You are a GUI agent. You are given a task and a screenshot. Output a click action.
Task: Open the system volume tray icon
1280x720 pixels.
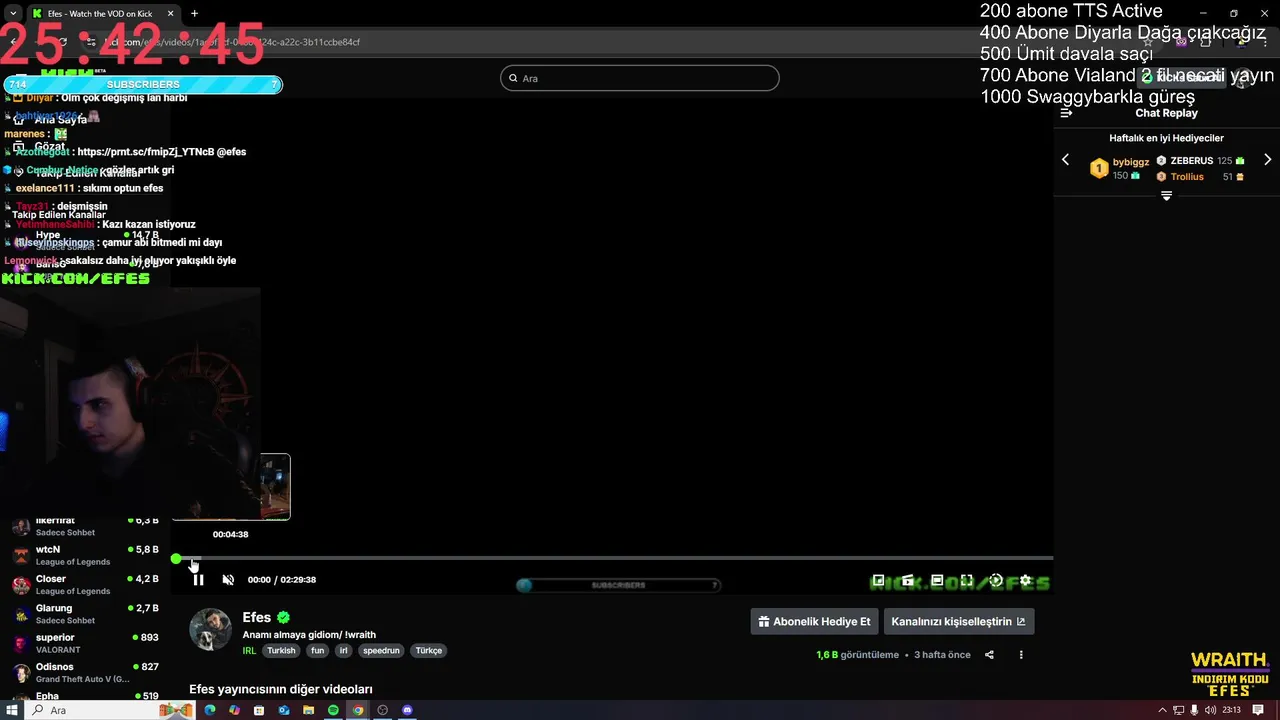pos(1211,710)
